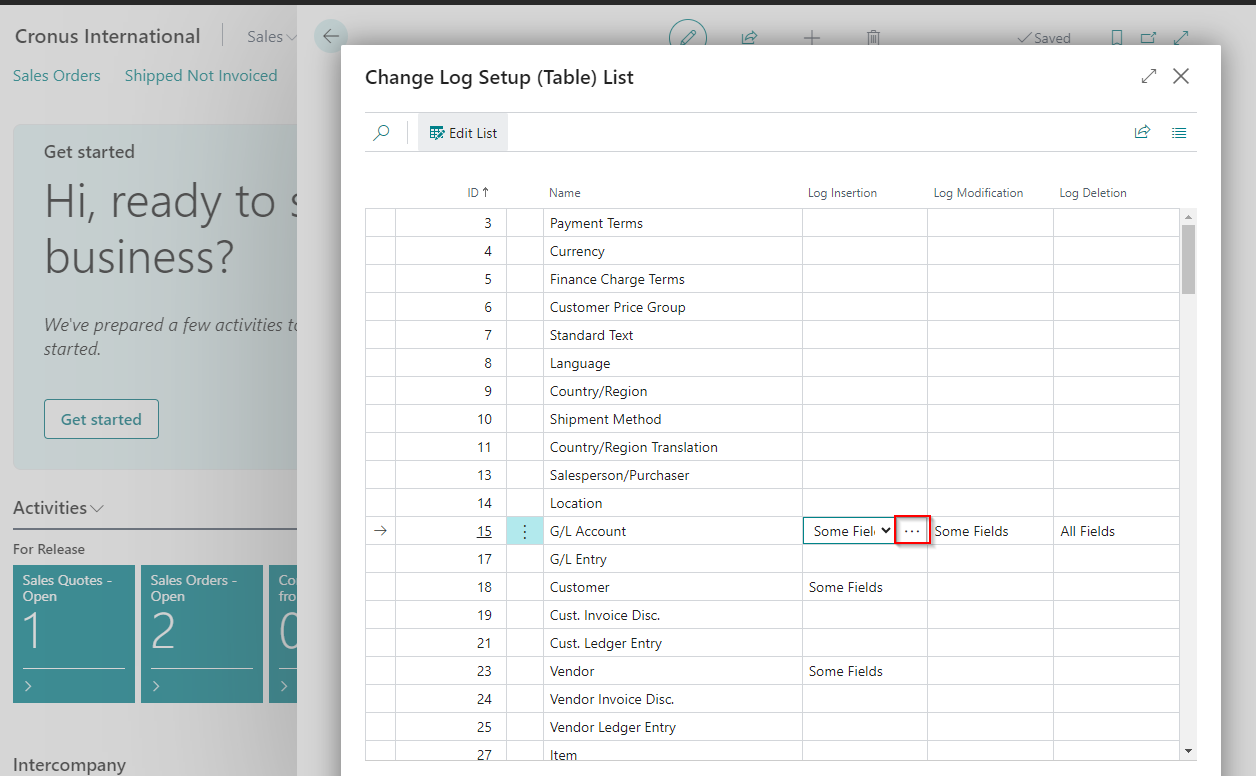Select the Country/Region row
This screenshot has height=776, width=1256.
pos(772,391)
